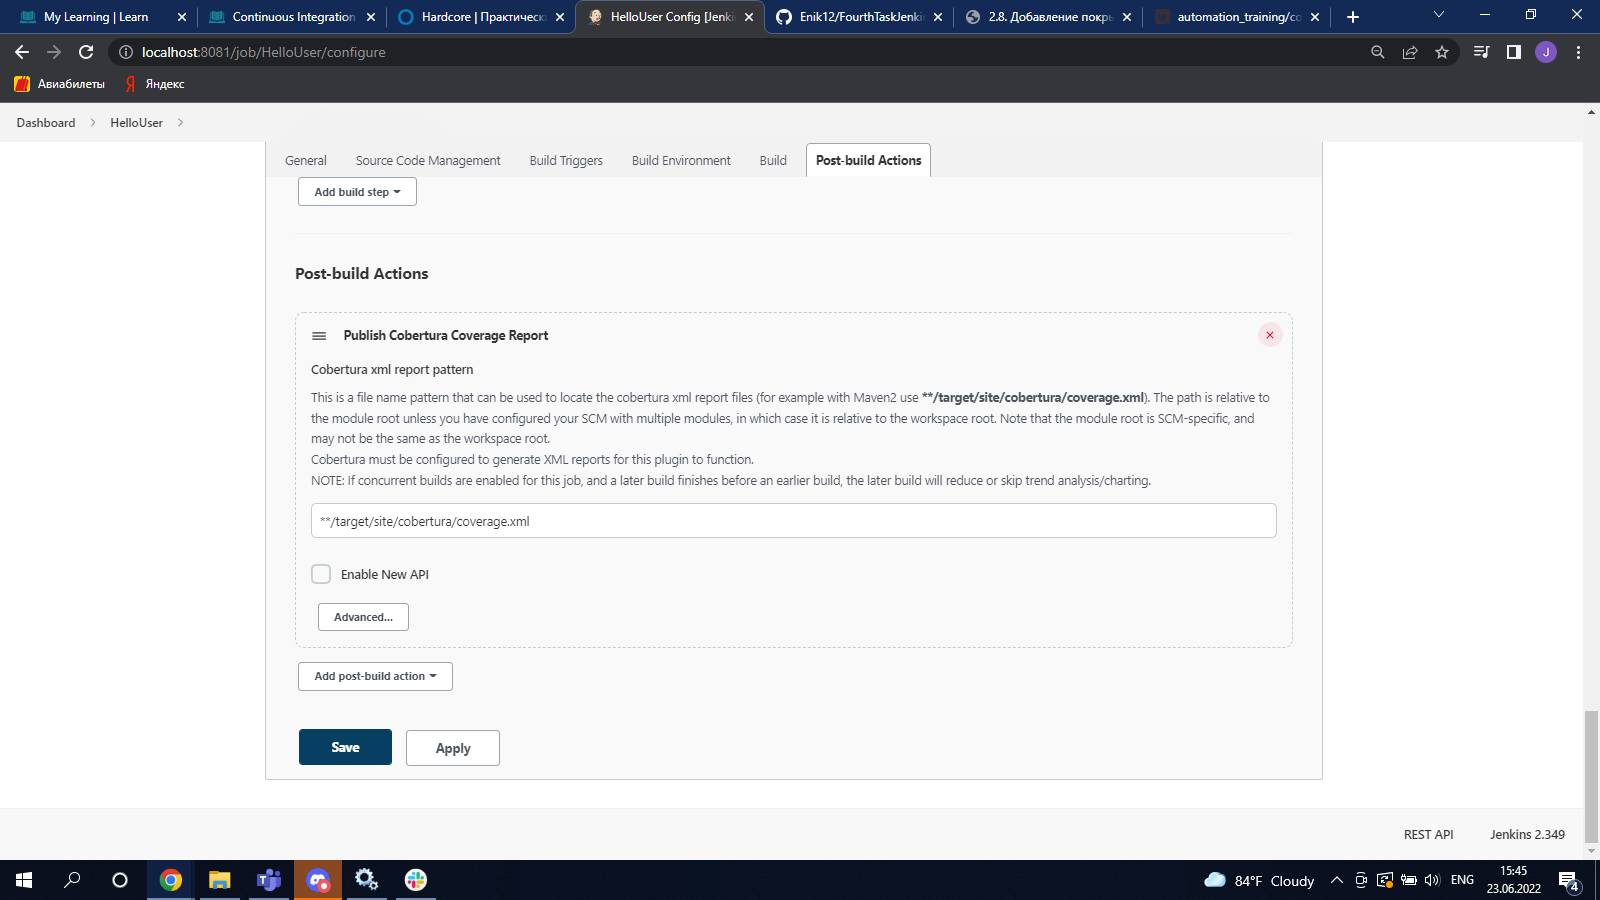1600x900 pixels.
Task: Open the Add post-build action dropdown
Action: coord(375,676)
